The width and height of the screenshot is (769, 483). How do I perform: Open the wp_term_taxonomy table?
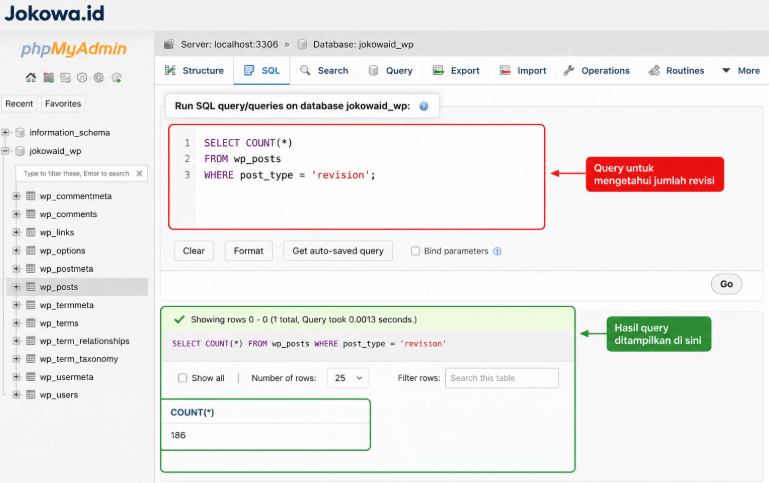pos(79,359)
